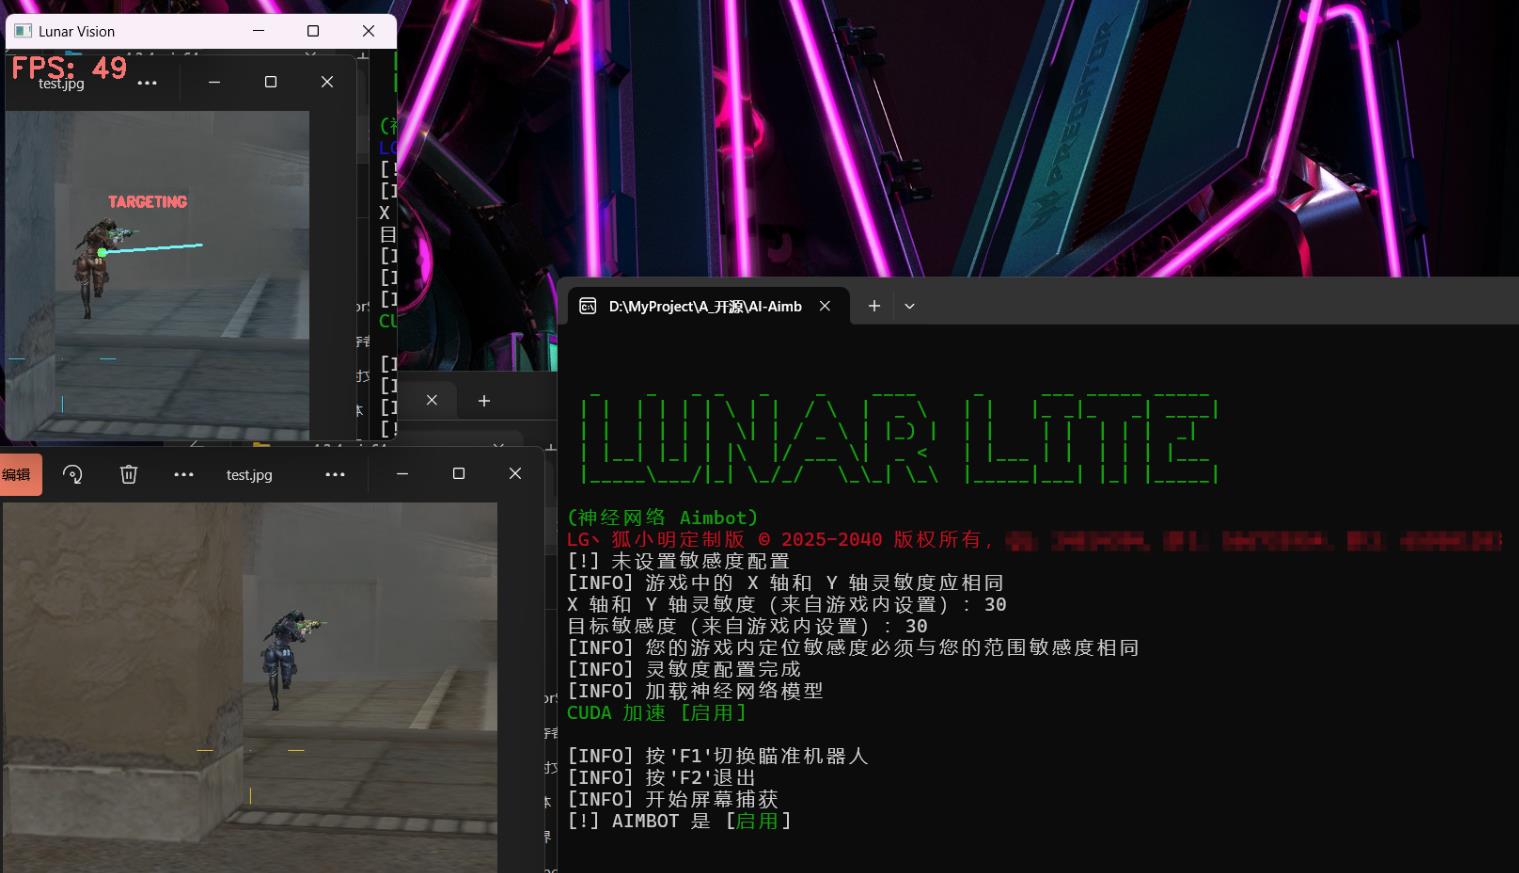Open the three-dot menu right of the lower test.jpg title
The height and width of the screenshot is (873, 1519).
coord(335,474)
